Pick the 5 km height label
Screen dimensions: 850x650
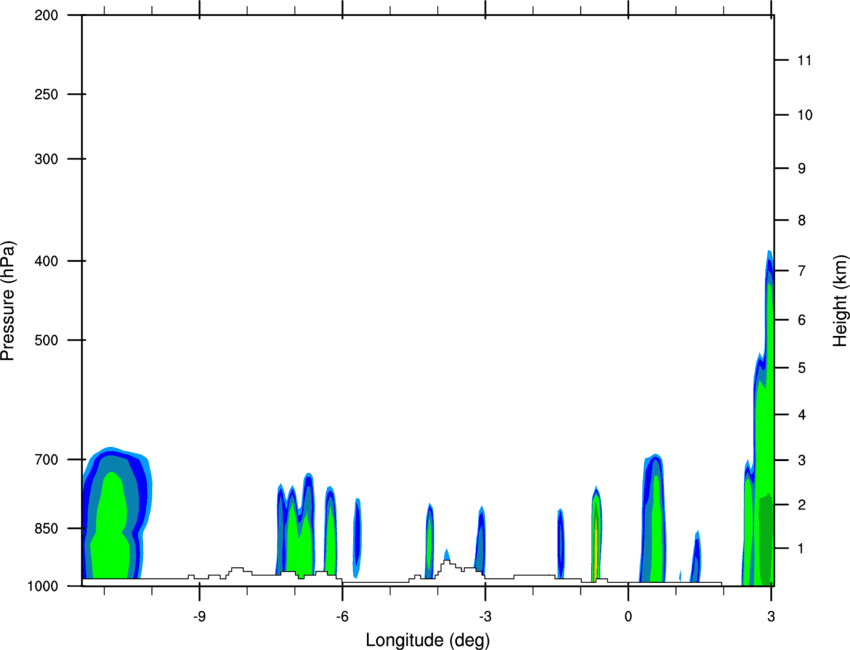pos(802,368)
